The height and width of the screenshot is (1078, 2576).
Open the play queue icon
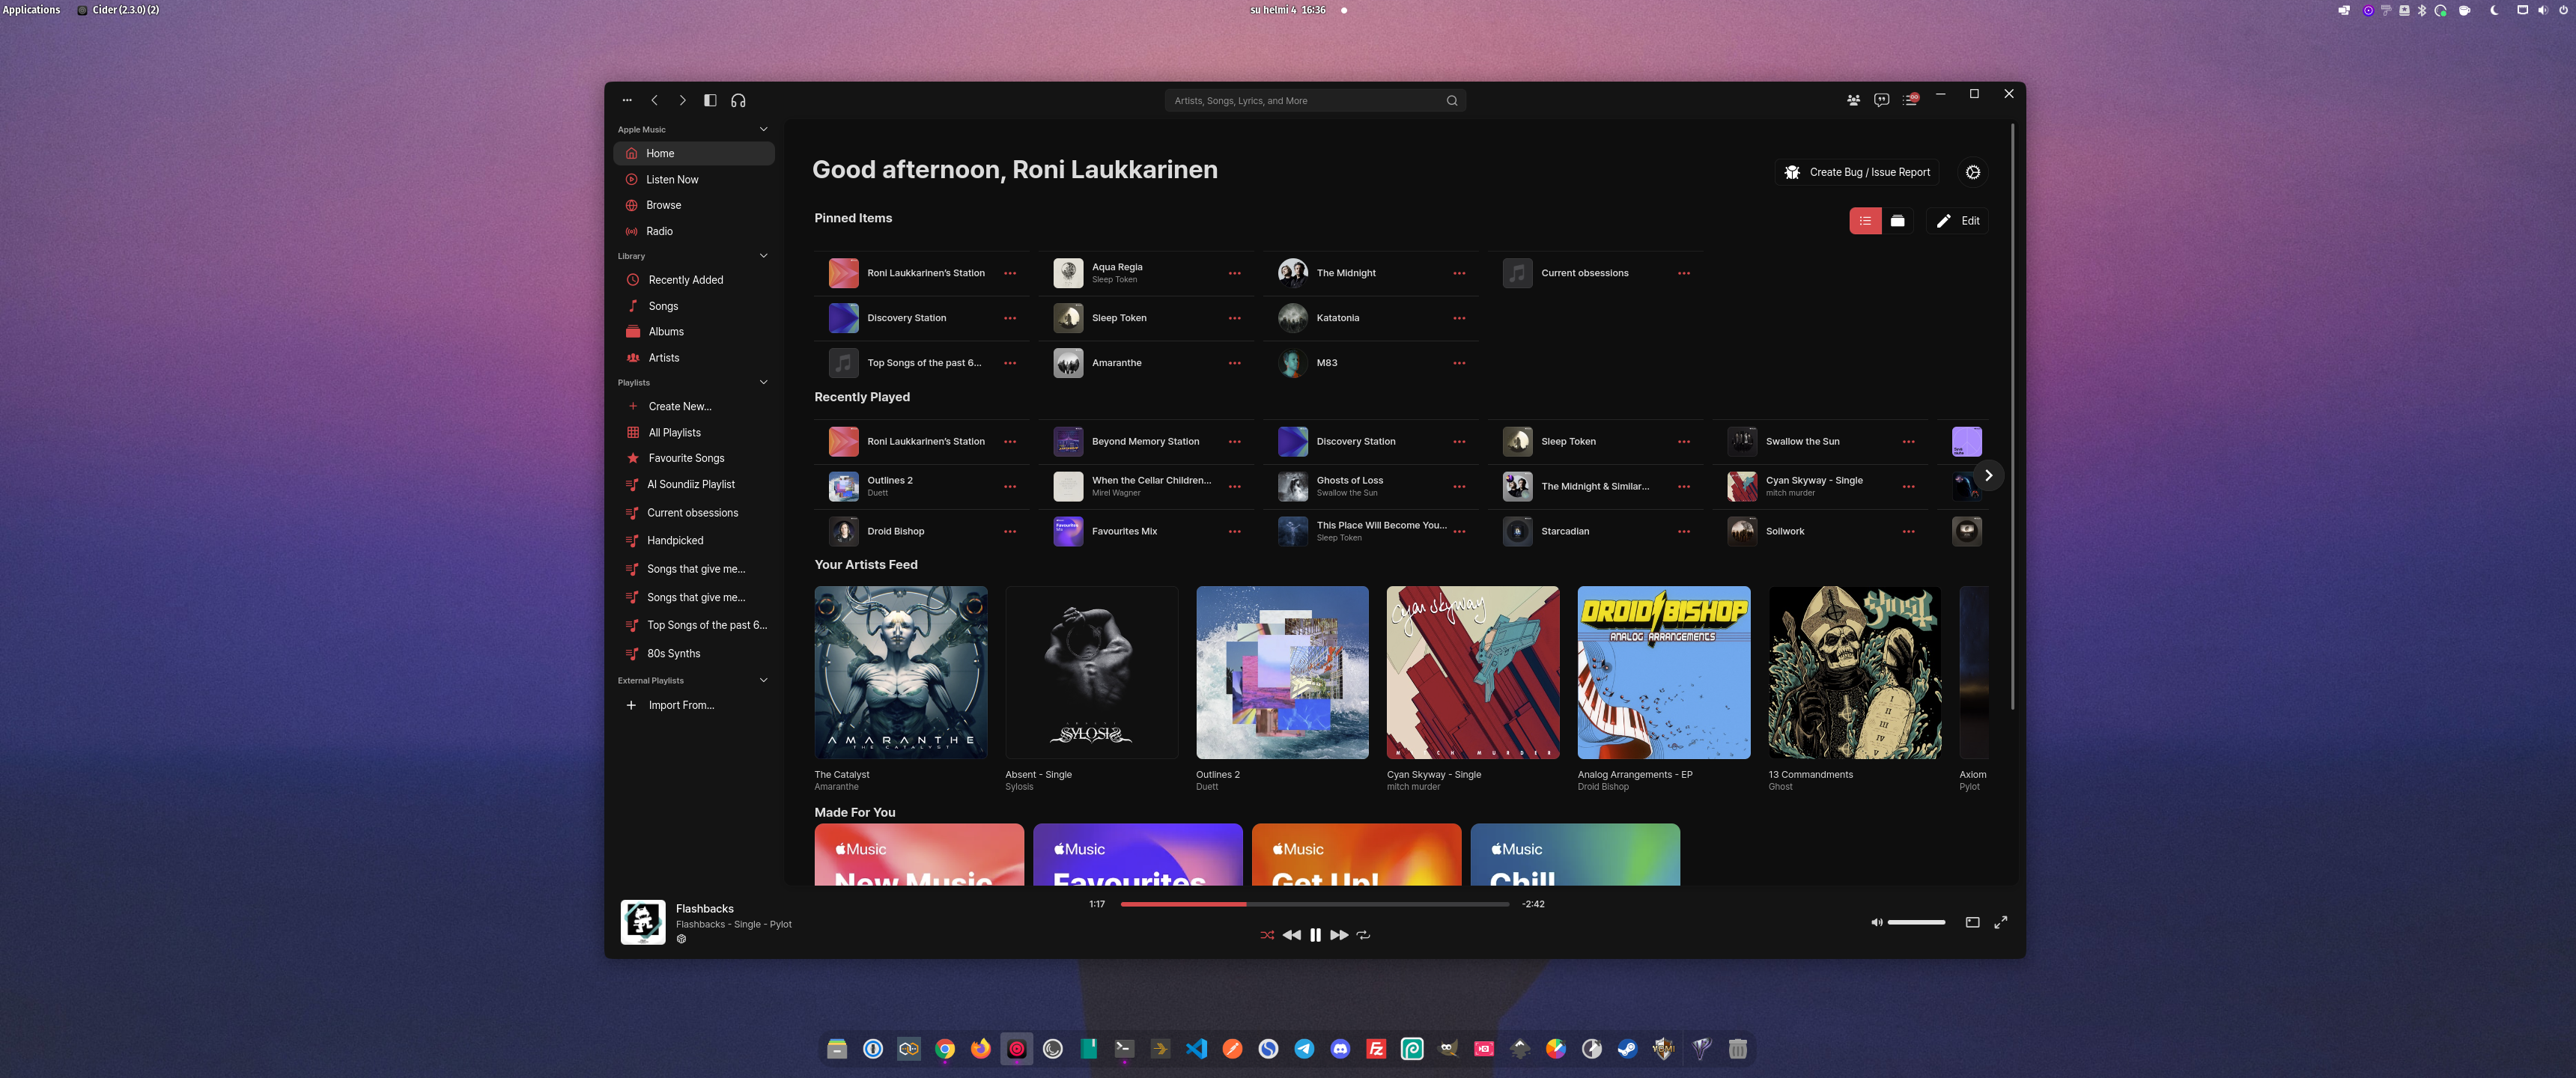[x=1910, y=100]
